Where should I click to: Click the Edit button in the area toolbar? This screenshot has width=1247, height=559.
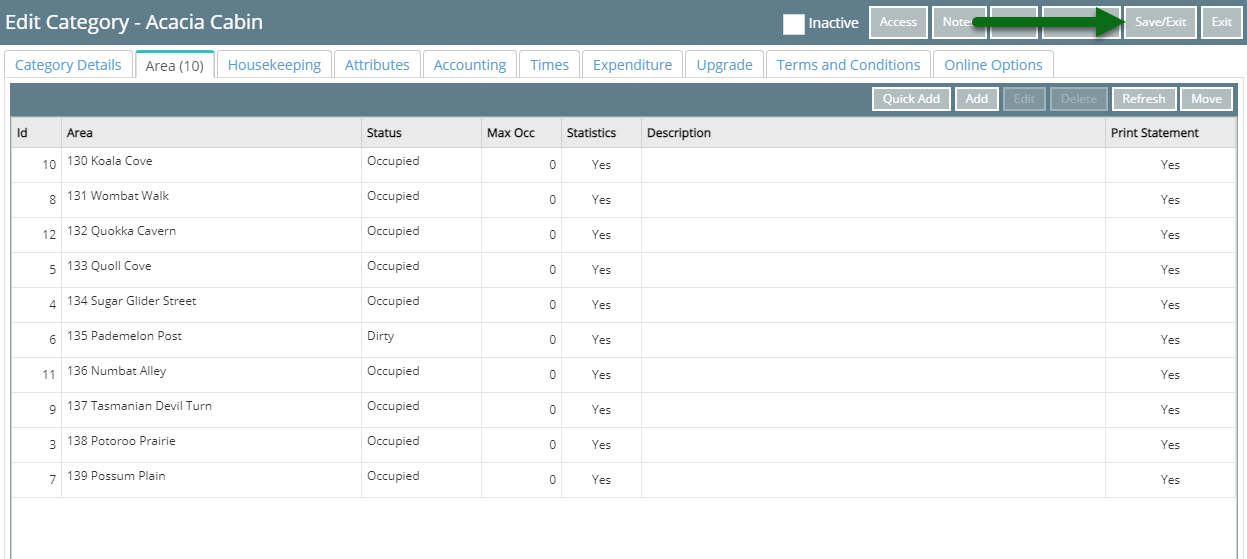pos(1024,99)
